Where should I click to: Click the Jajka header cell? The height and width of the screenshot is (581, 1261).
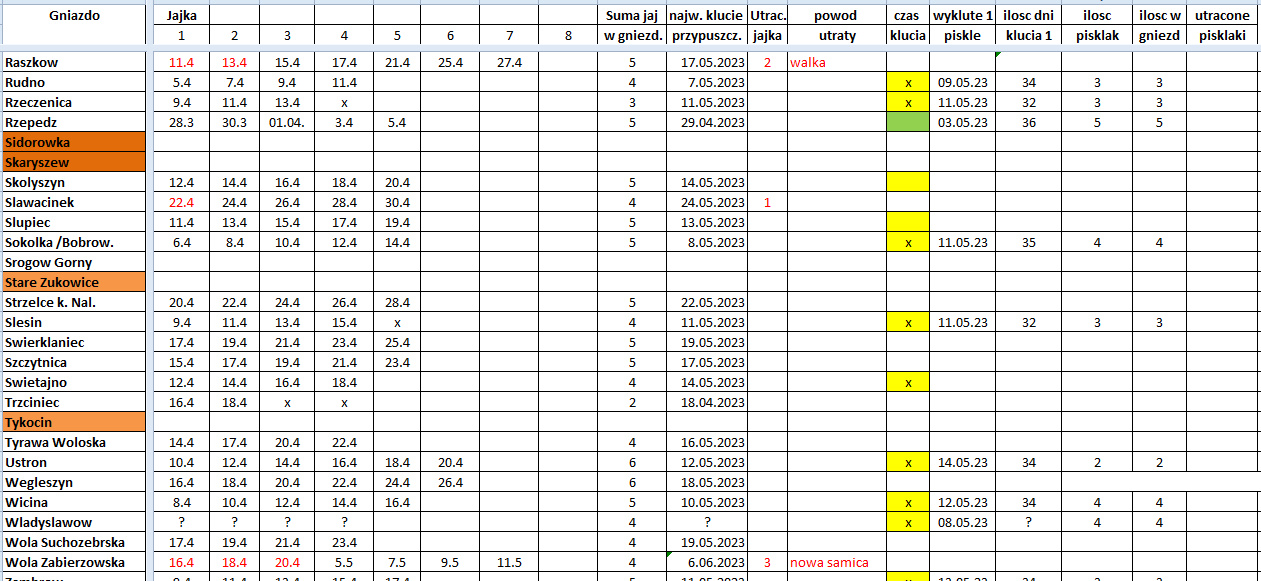coord(181,16)
